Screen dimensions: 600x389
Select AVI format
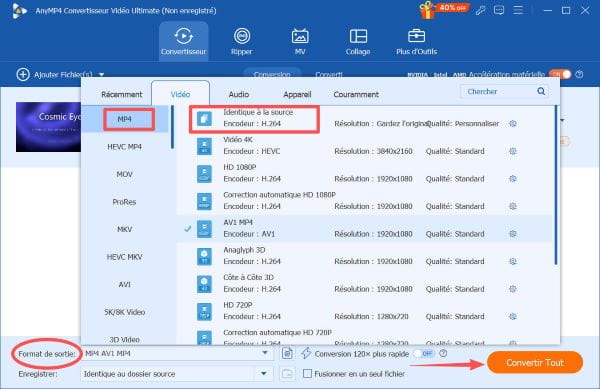125,285
